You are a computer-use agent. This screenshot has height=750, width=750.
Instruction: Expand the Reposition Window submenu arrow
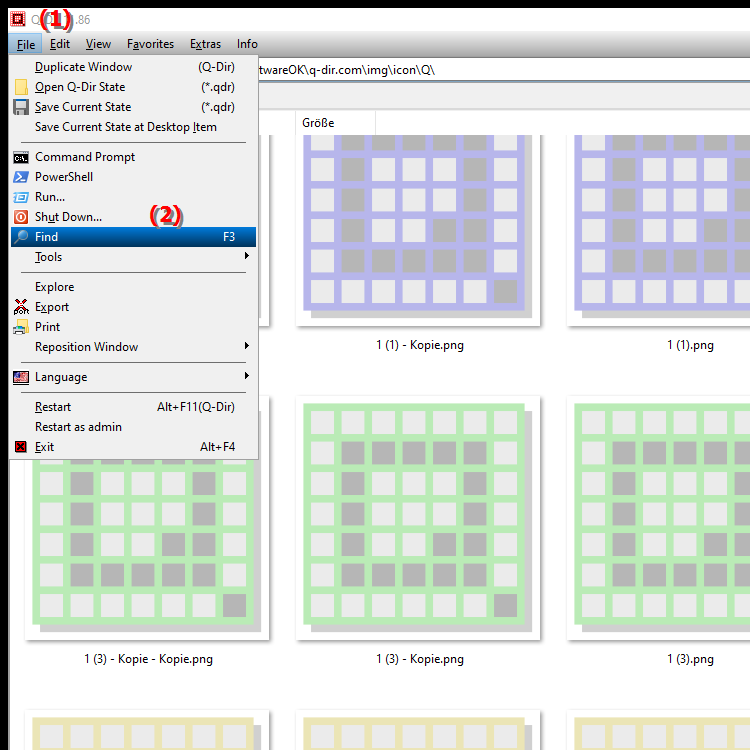click(246, 346)
